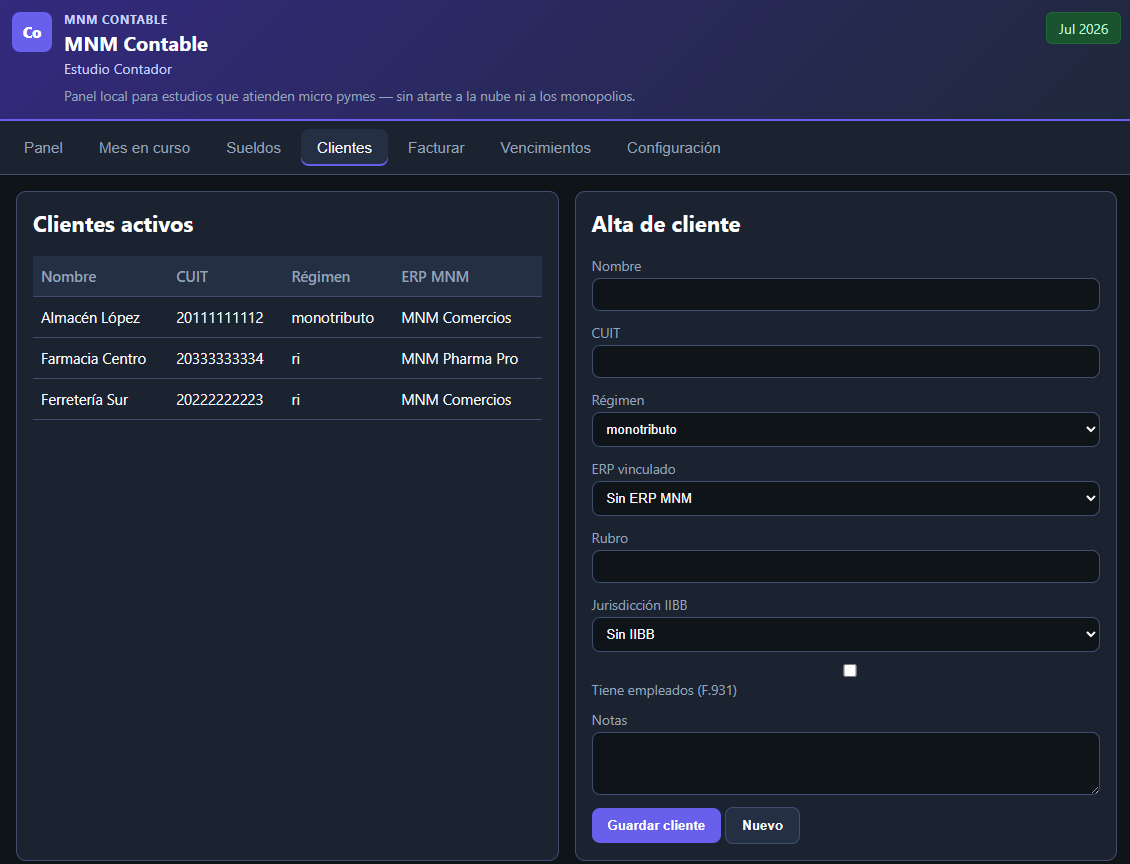Click the Nombre column header
Viewport: 1130px width, 864px height.
click(x=68, y=277)
